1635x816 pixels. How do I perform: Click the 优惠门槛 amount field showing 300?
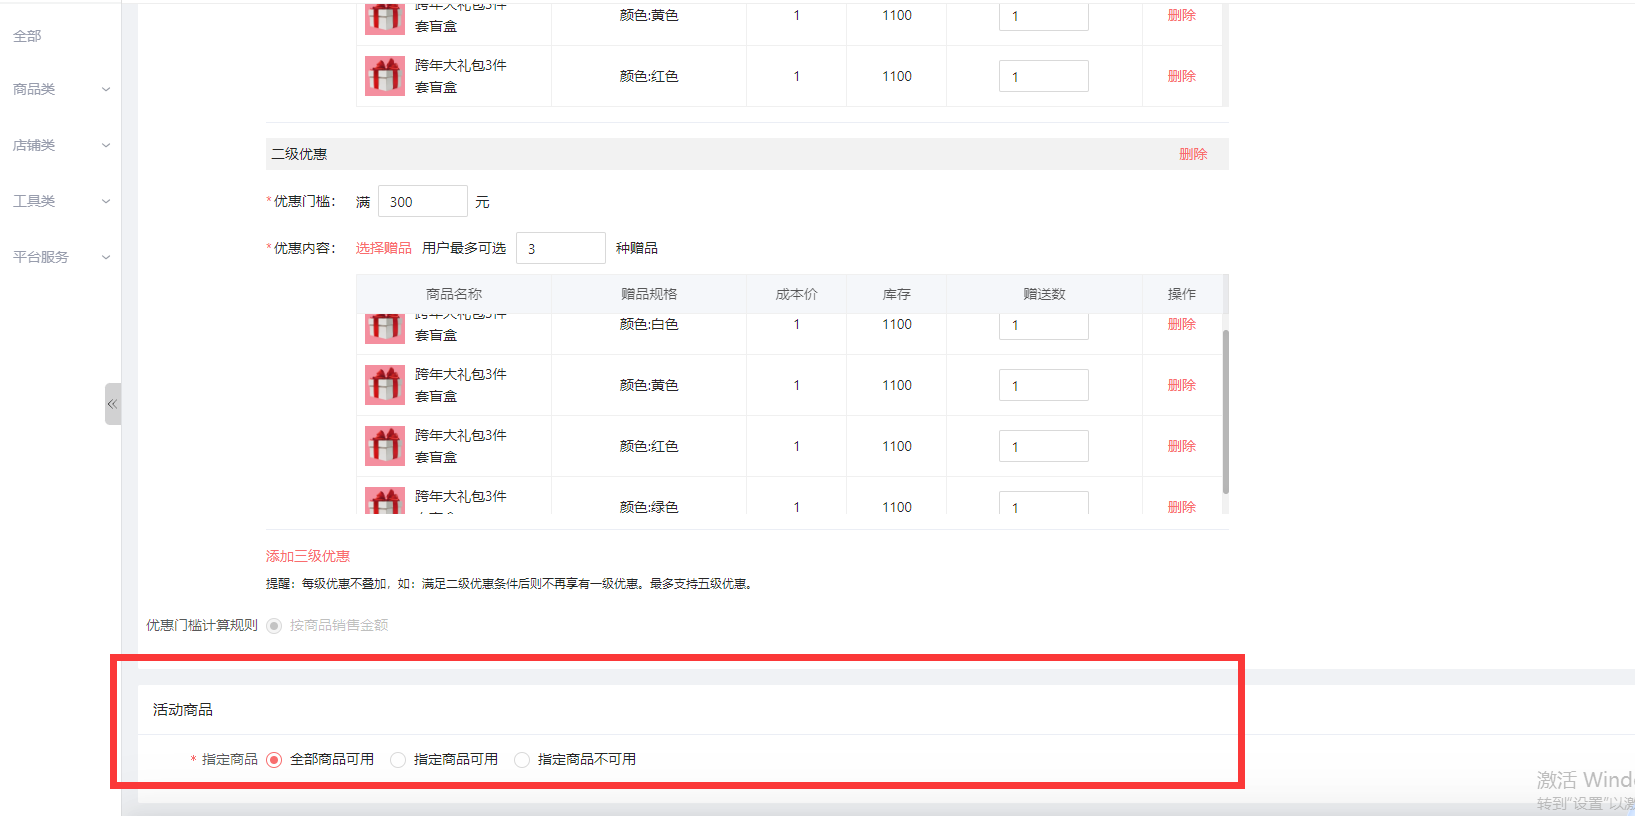tap(422, 202)
